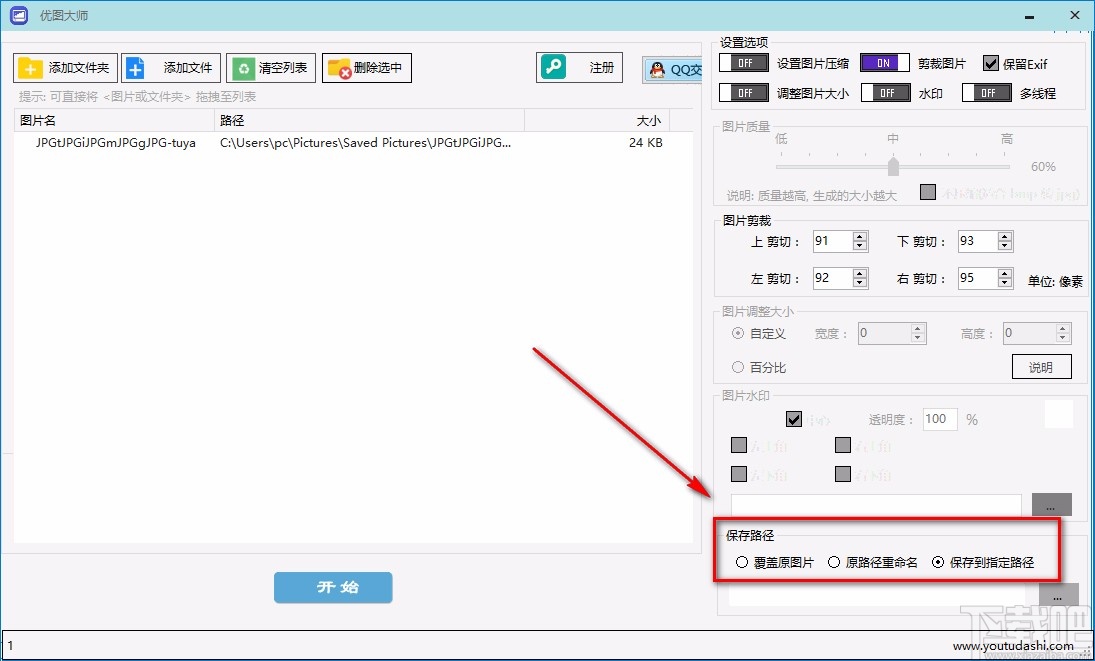Open the QQ交流 penguin button
Image resolution: width=1095 pixels, height=661 pixels.
coord(672,69)
